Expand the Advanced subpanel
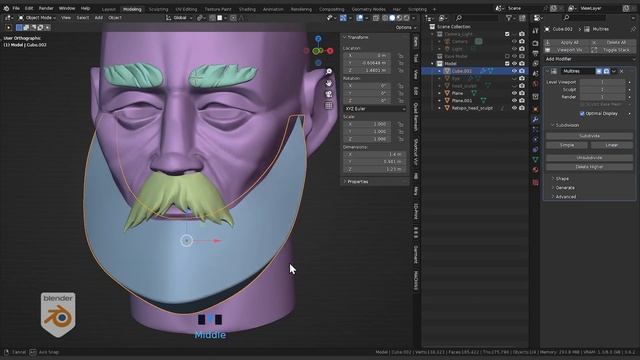The image size is (640, 360). 566,197
